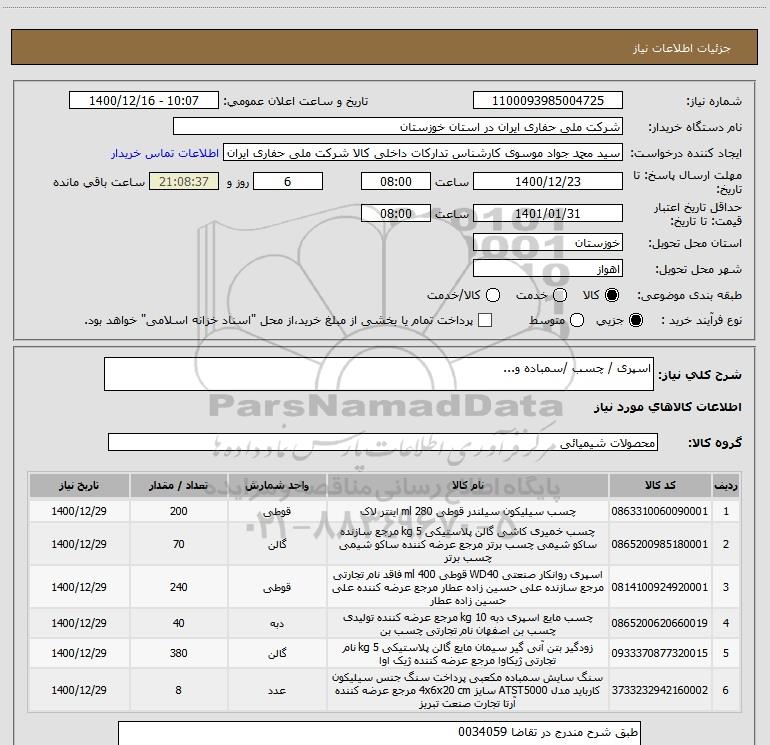Open the اطلاعات تماس خریدار link
This screenshot has height=745, width=770.
(165, 153)
